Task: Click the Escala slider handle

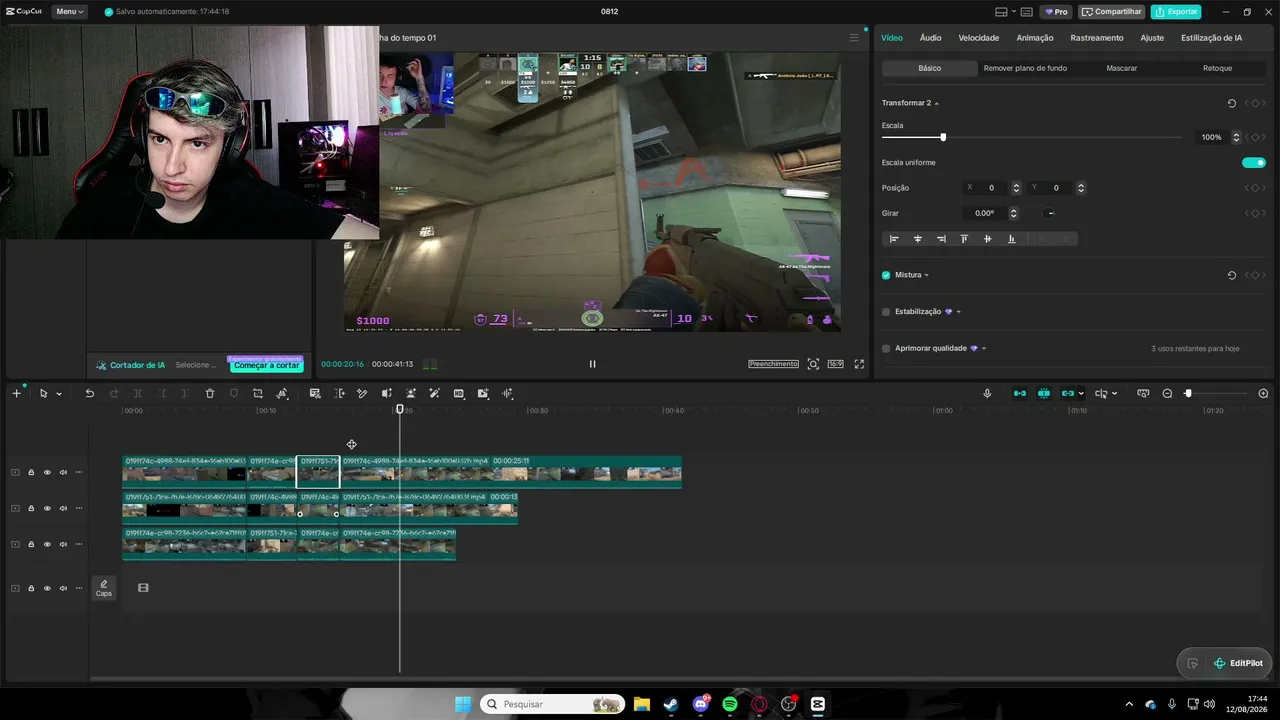Action: [943, 137]
